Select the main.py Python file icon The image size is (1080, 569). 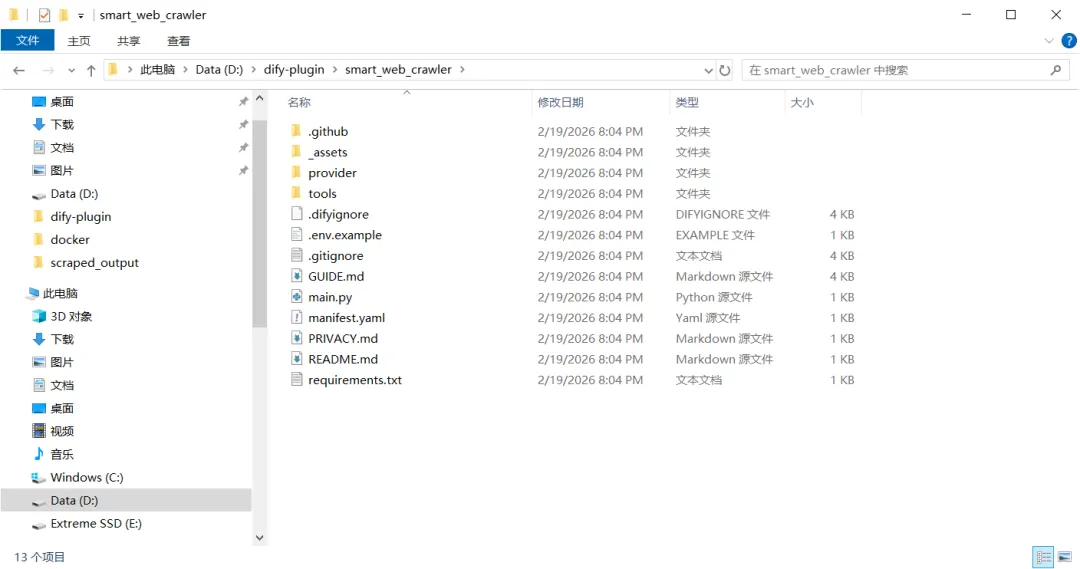[296, 296]
